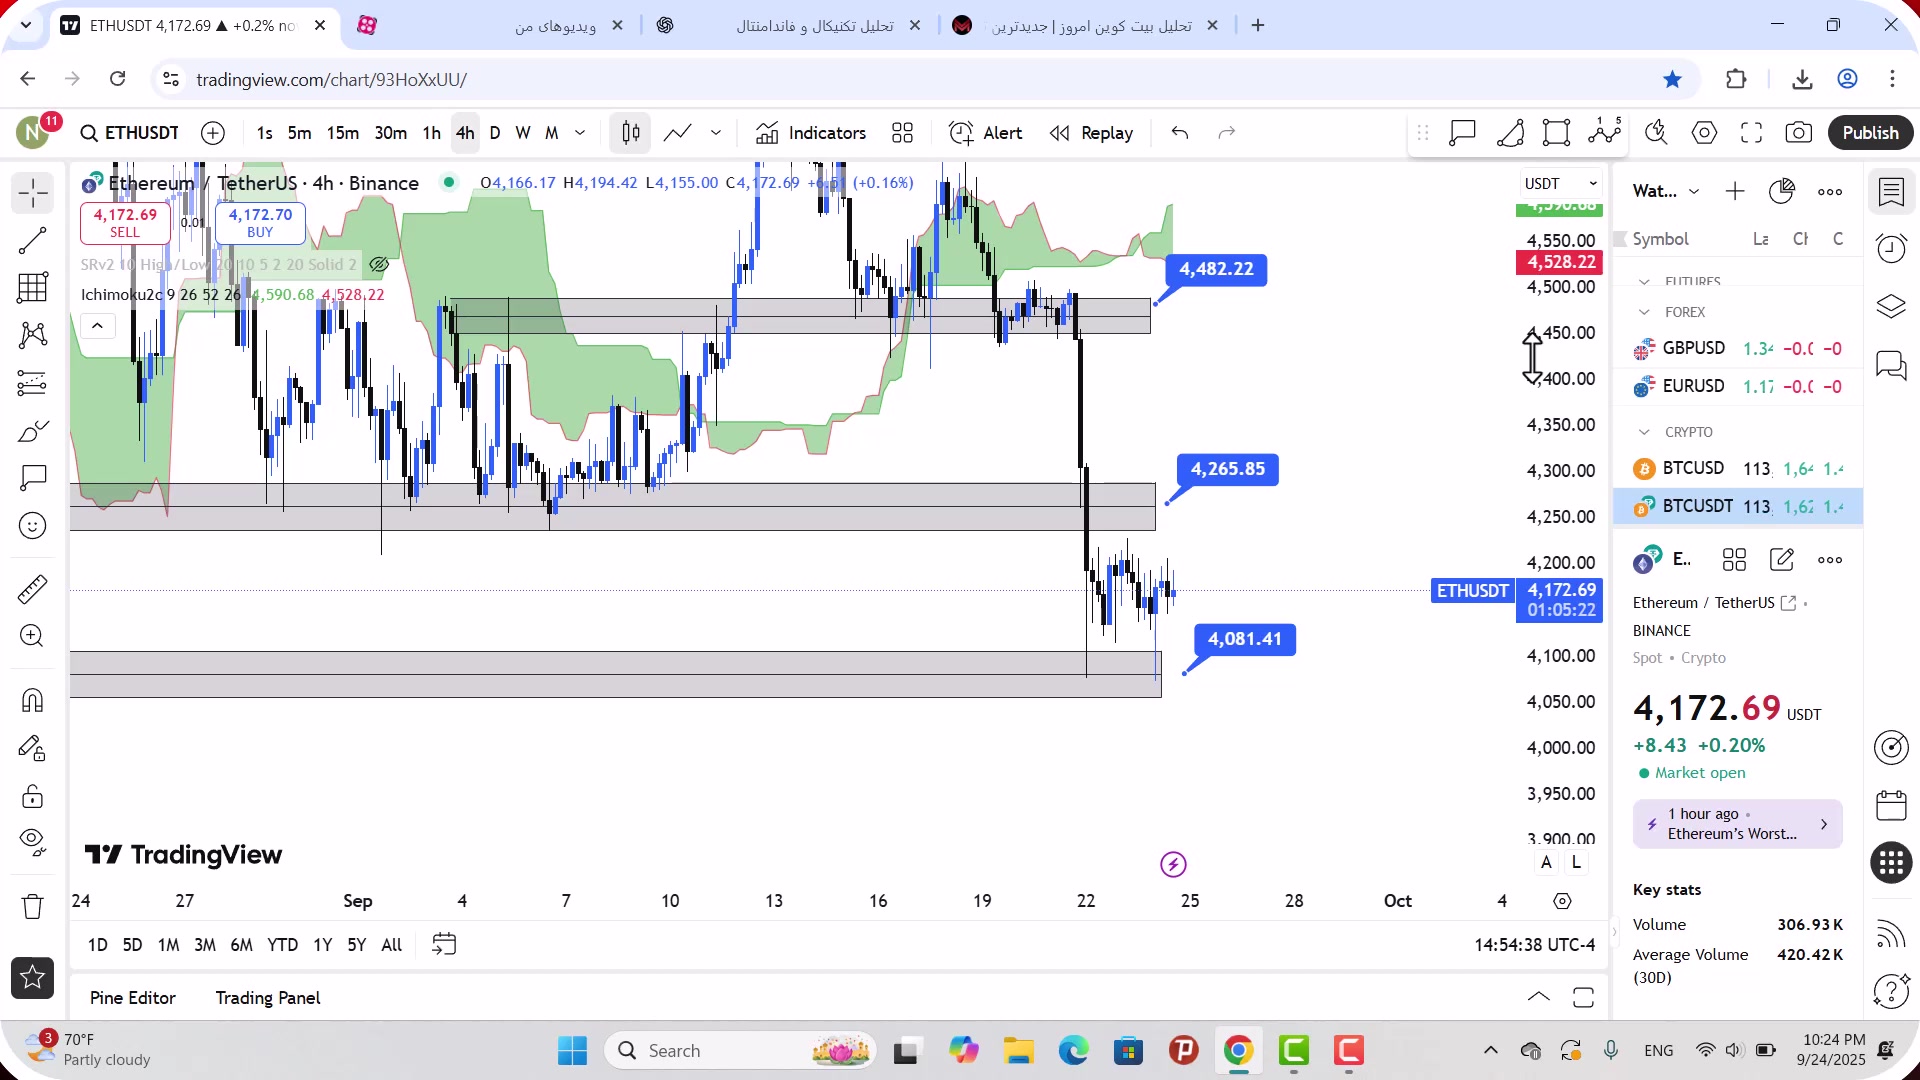
Task: Take a chart snapshot camera icon
Action: pyautogui.click(x=1798, y=133)
